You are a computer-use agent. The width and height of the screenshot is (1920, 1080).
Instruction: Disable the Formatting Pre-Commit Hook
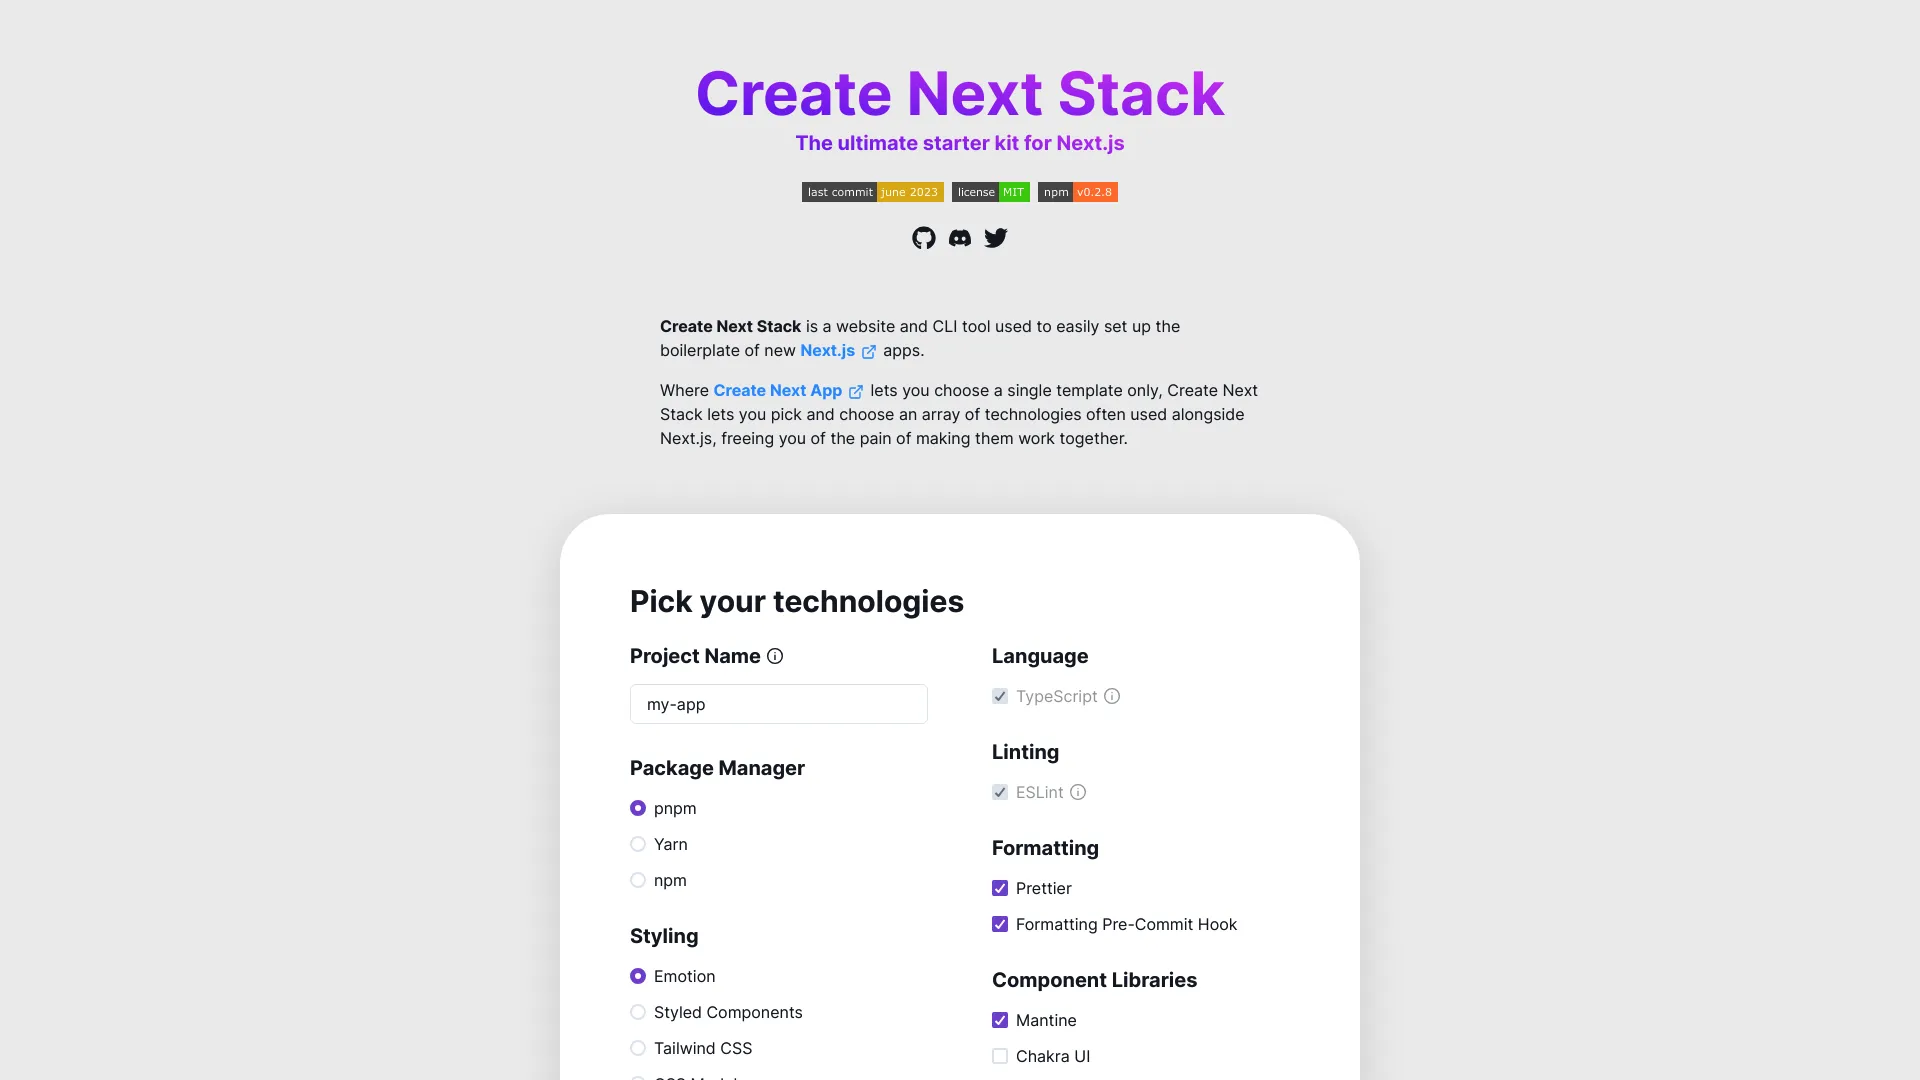(x=1000, y=923)
